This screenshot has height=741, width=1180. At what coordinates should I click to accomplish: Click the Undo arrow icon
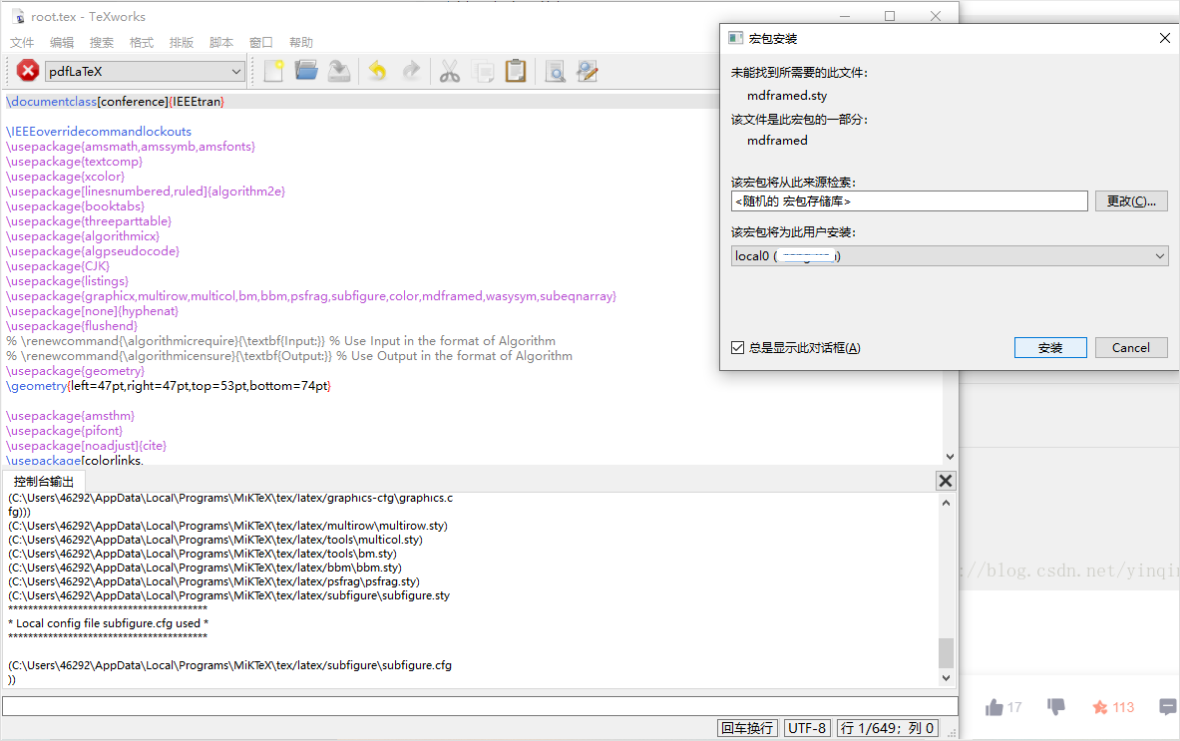[x=377, y=70]
